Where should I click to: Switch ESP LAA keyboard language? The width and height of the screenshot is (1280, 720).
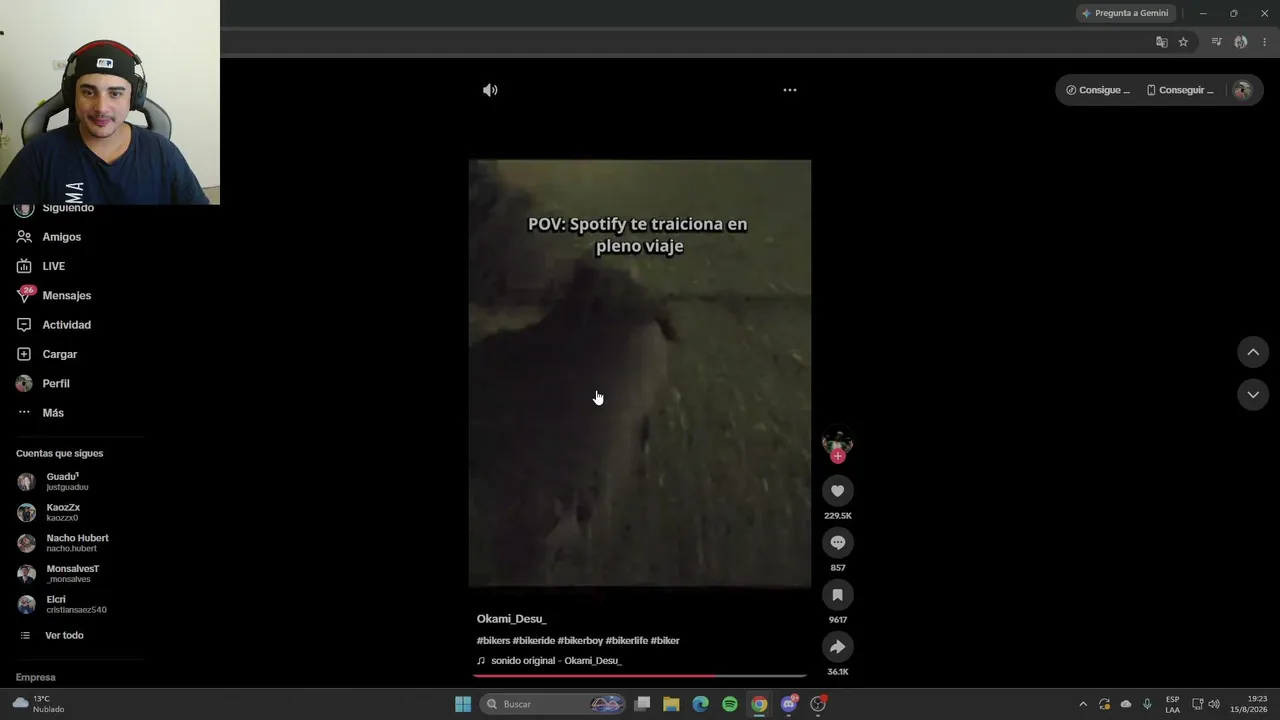point(1172,704)
